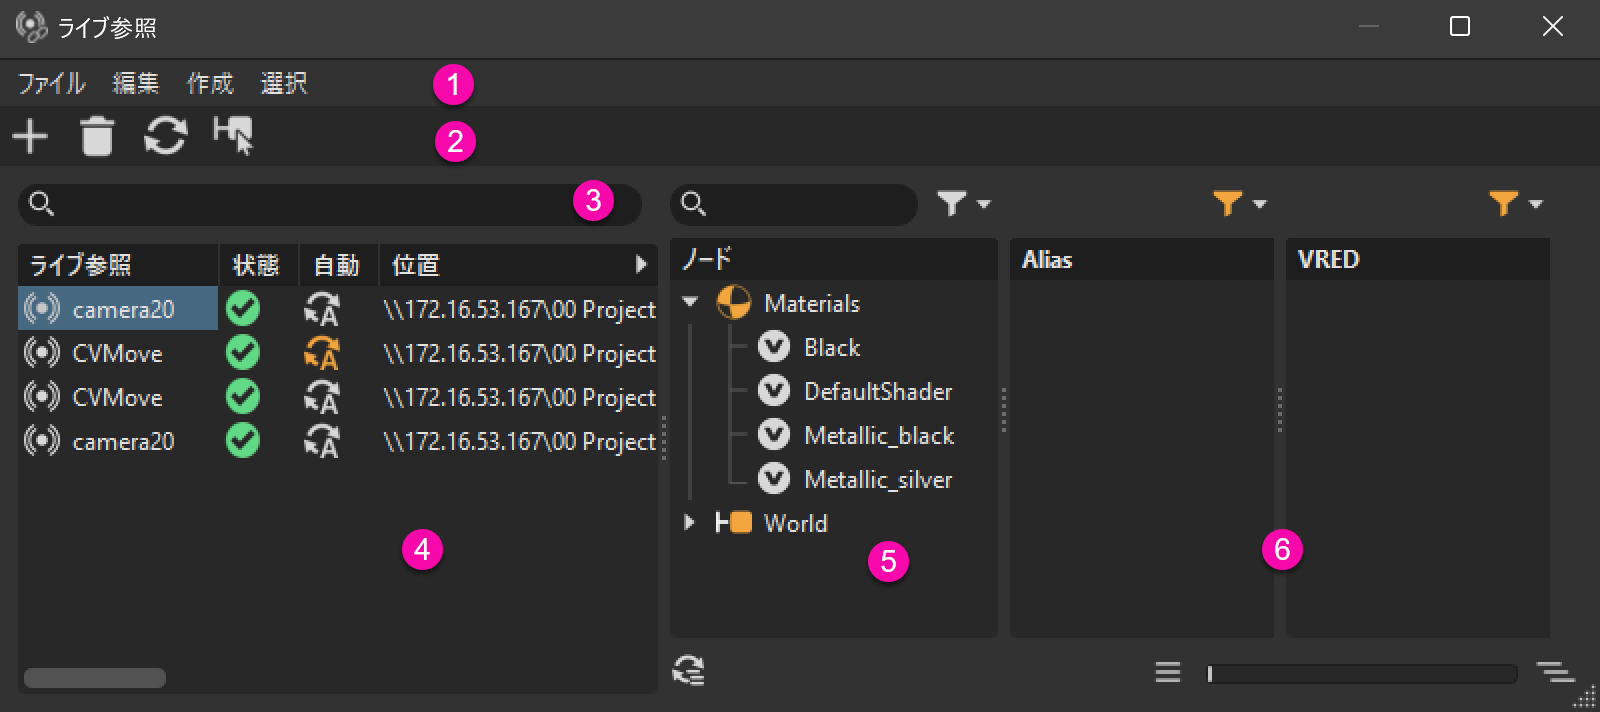The width and height of the screenshot is (1600, 712).
Task: Expand the World tree node
Action: tap(689, 522)
